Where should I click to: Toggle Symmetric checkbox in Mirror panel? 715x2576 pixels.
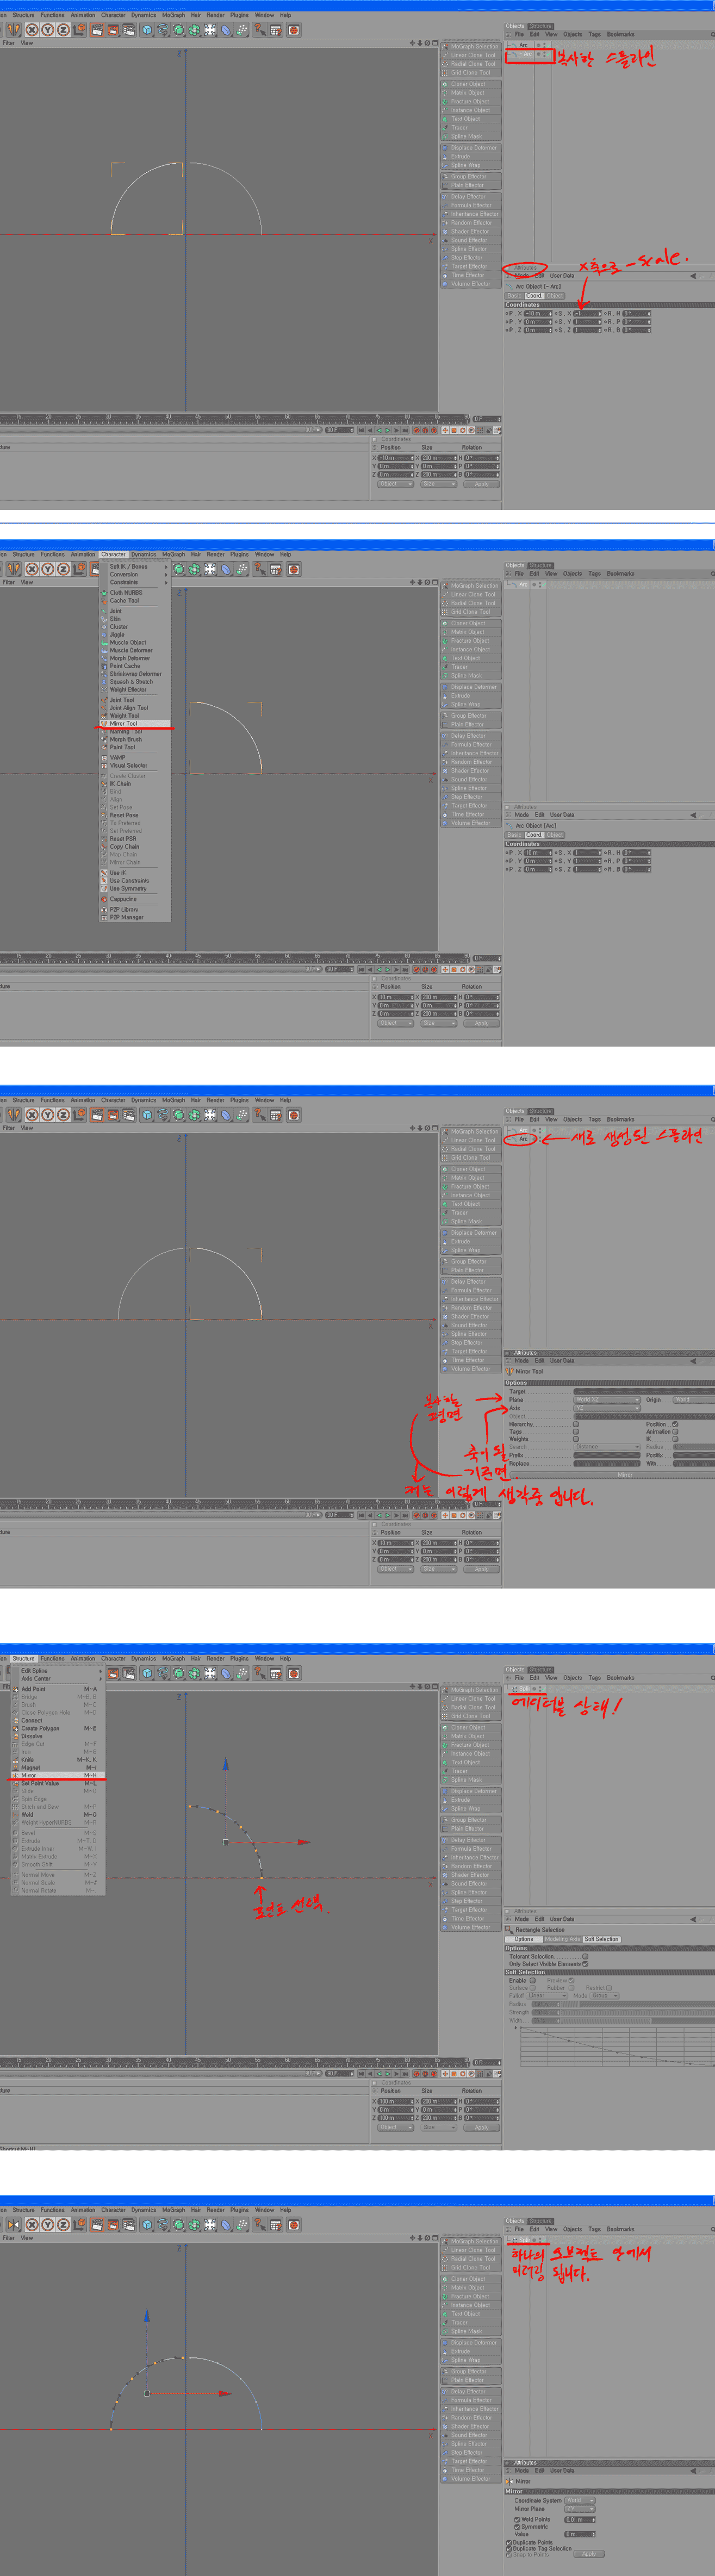pyautogui.click(x=517, y=2527)
